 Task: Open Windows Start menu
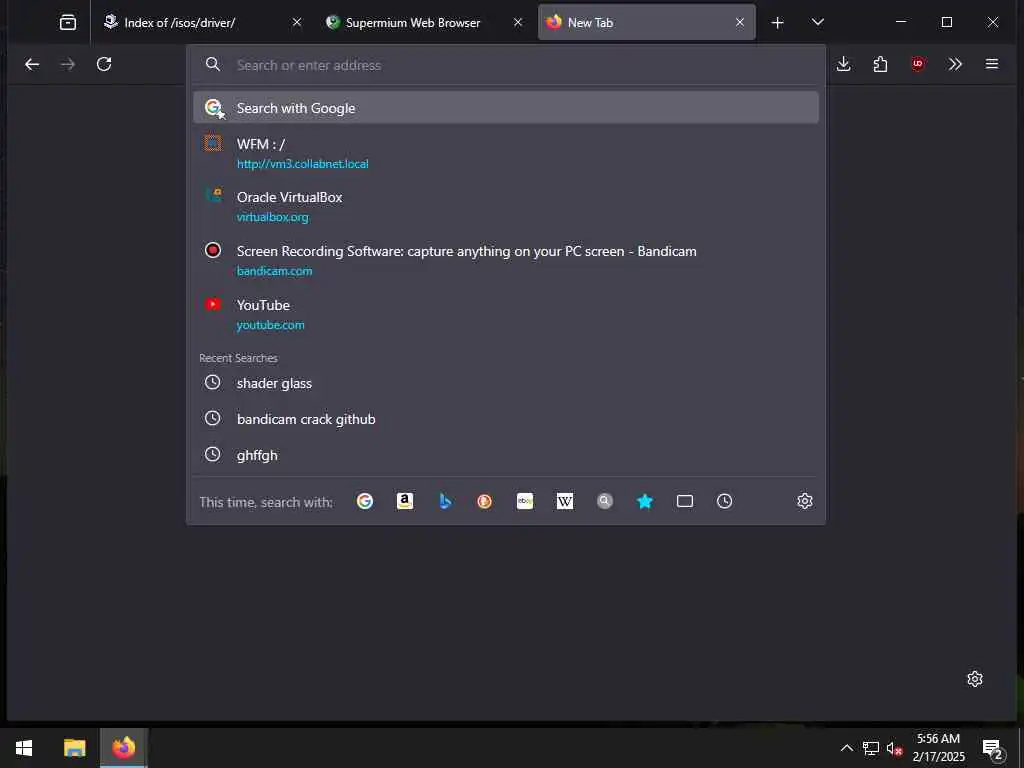click(24, 748)
